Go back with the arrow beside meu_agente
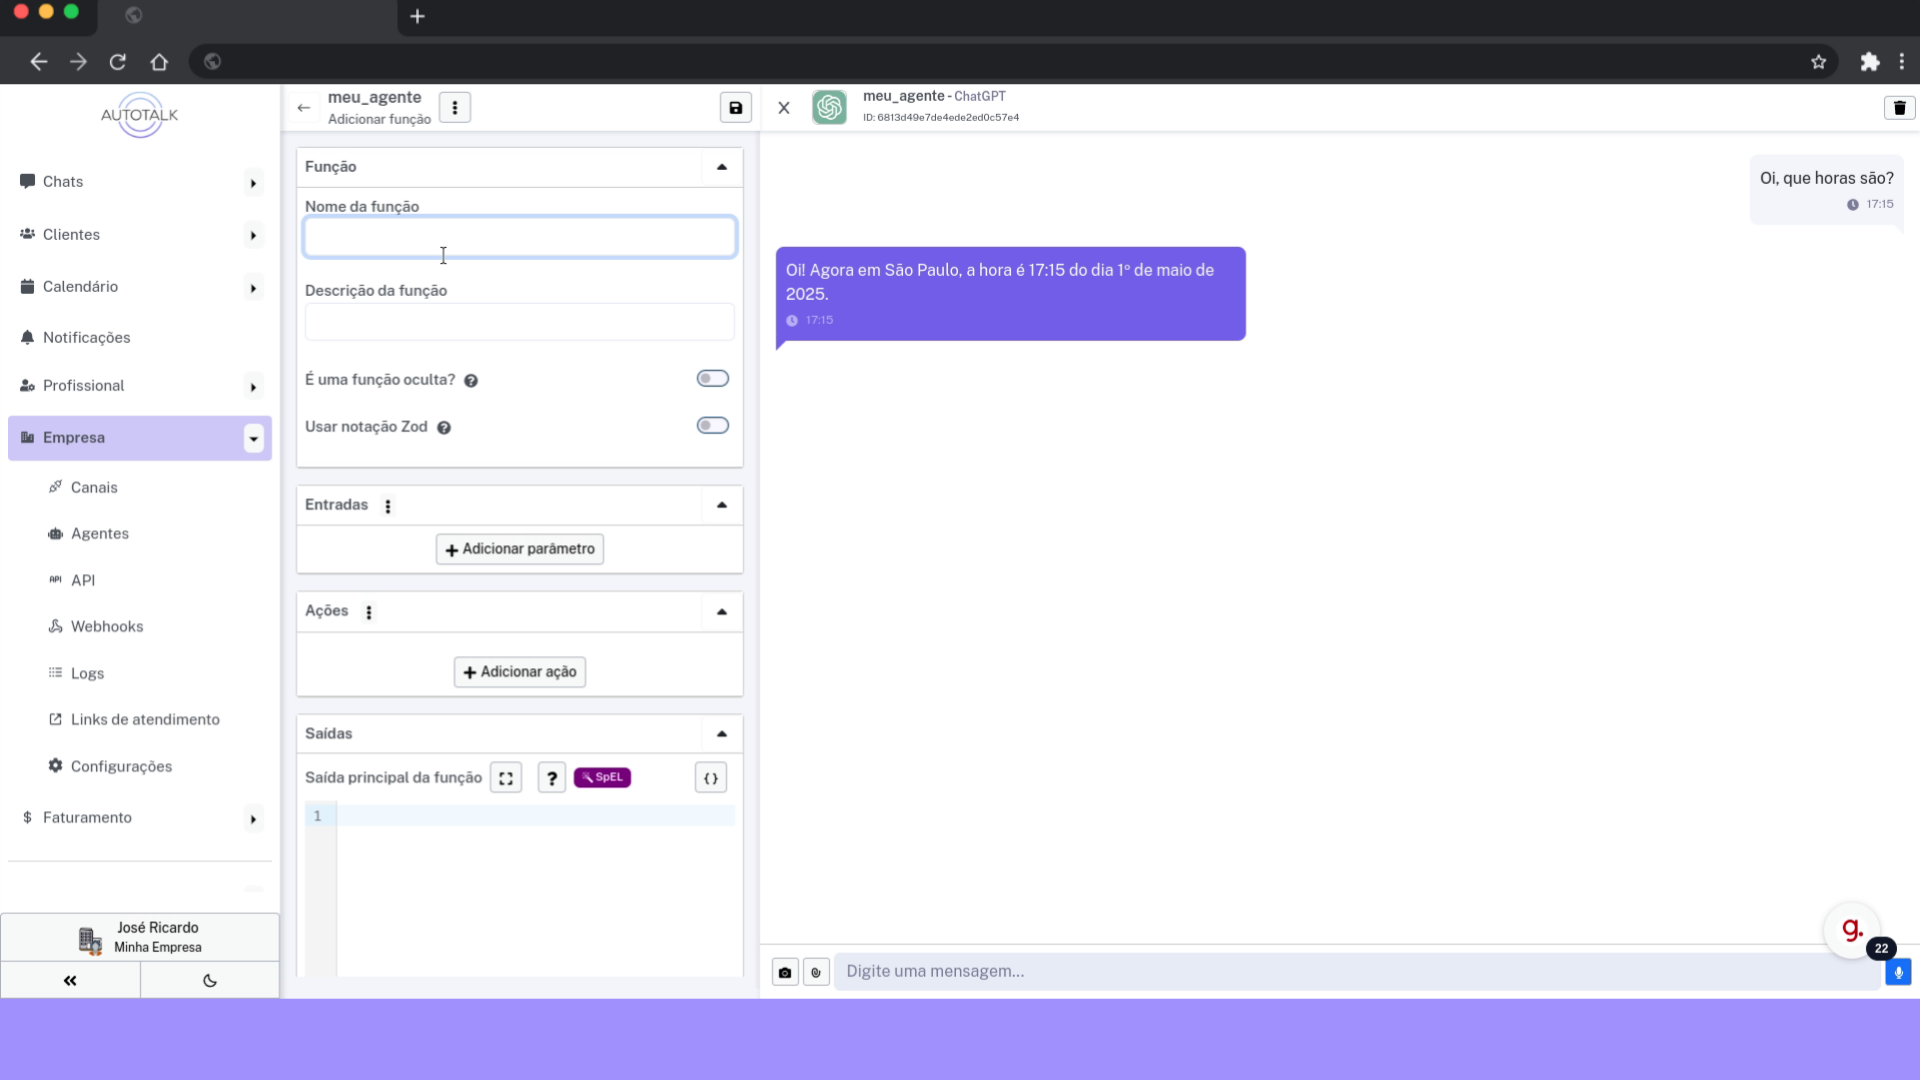 (x=304, y=108)
